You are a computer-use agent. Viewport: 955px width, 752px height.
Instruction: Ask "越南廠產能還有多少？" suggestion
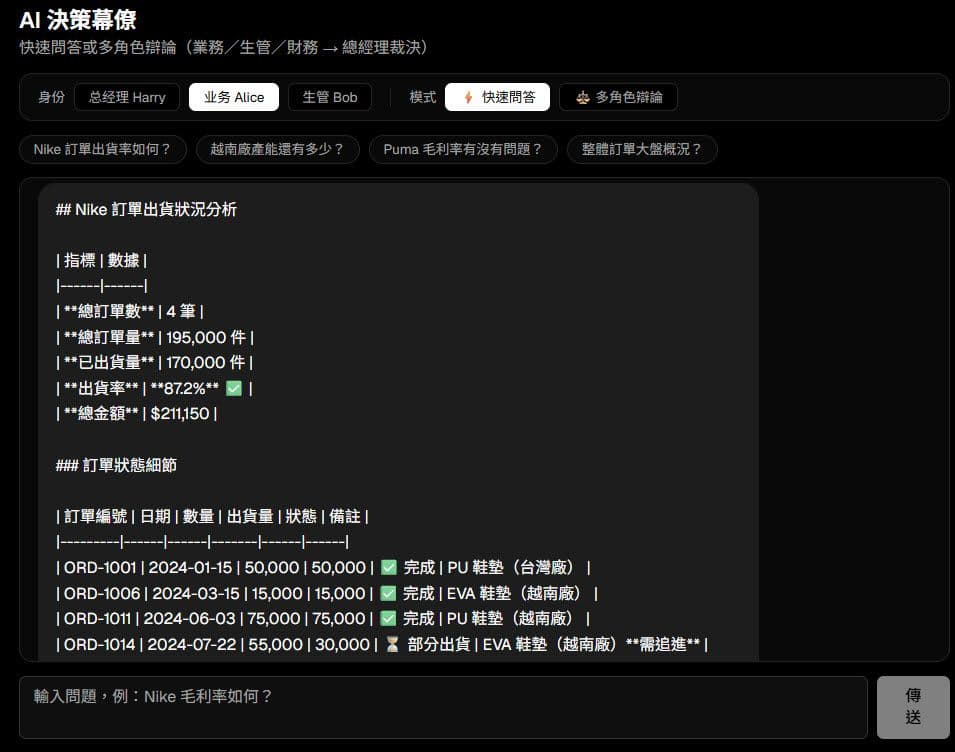pyautogui.click(x=278, y=149)
